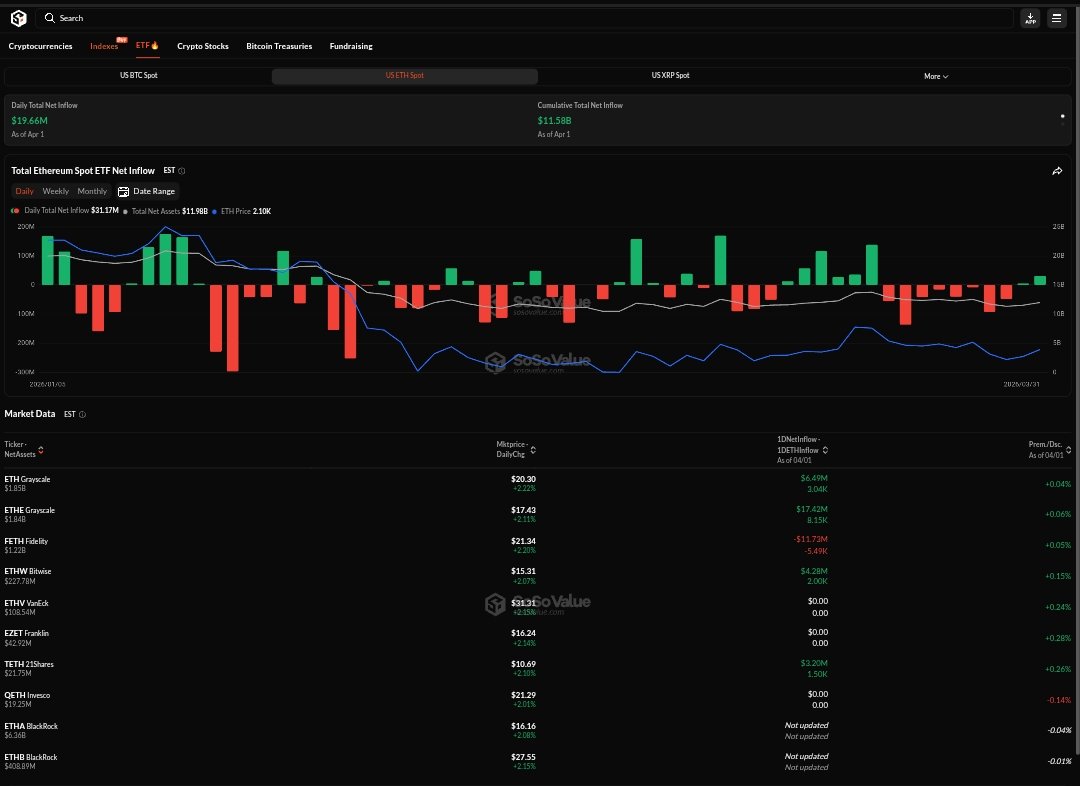Click the magnifier icon in search bar
This screenshot has height=786, width=1080.
[49, 18]
